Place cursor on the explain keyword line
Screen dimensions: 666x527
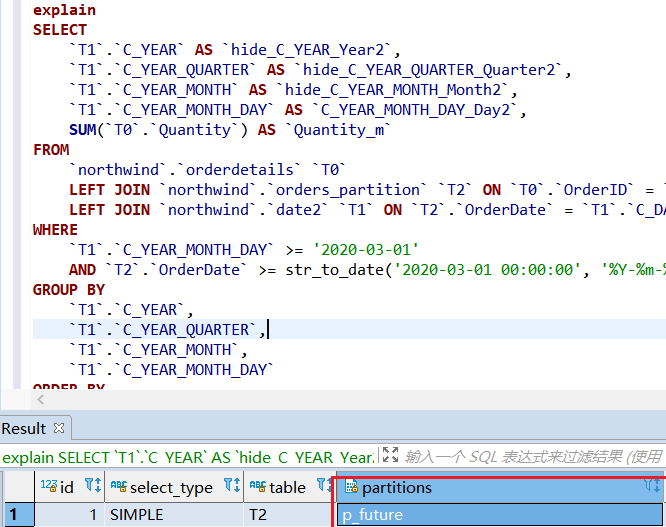(x=65, y=10)
